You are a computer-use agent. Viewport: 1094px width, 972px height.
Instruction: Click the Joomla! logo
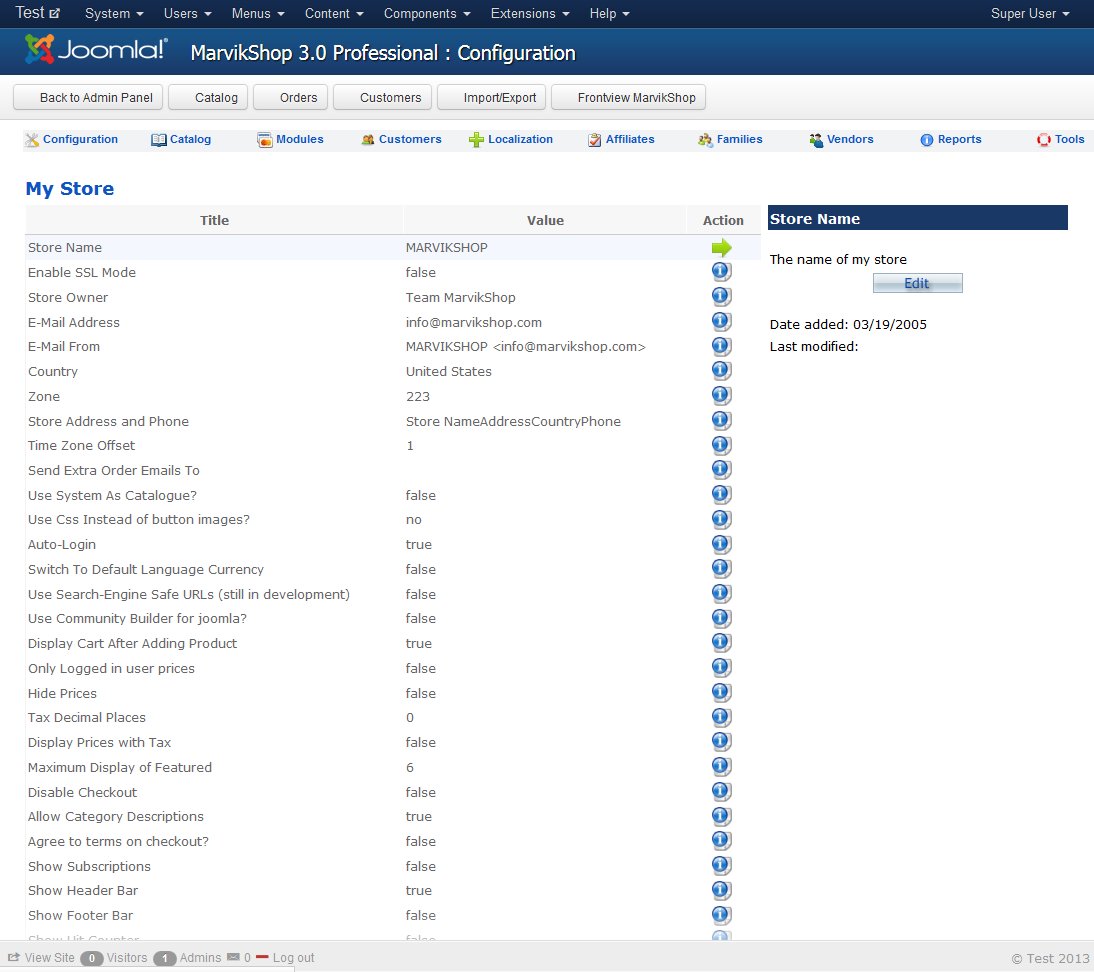click(96, 50)
